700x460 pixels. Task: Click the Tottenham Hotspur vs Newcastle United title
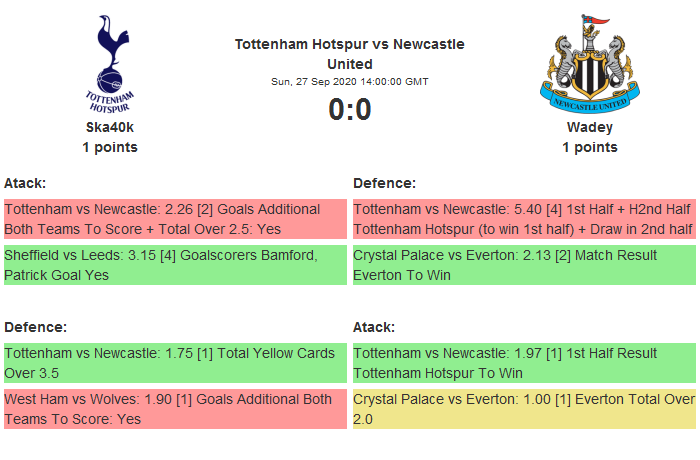(x=350, y=54)
